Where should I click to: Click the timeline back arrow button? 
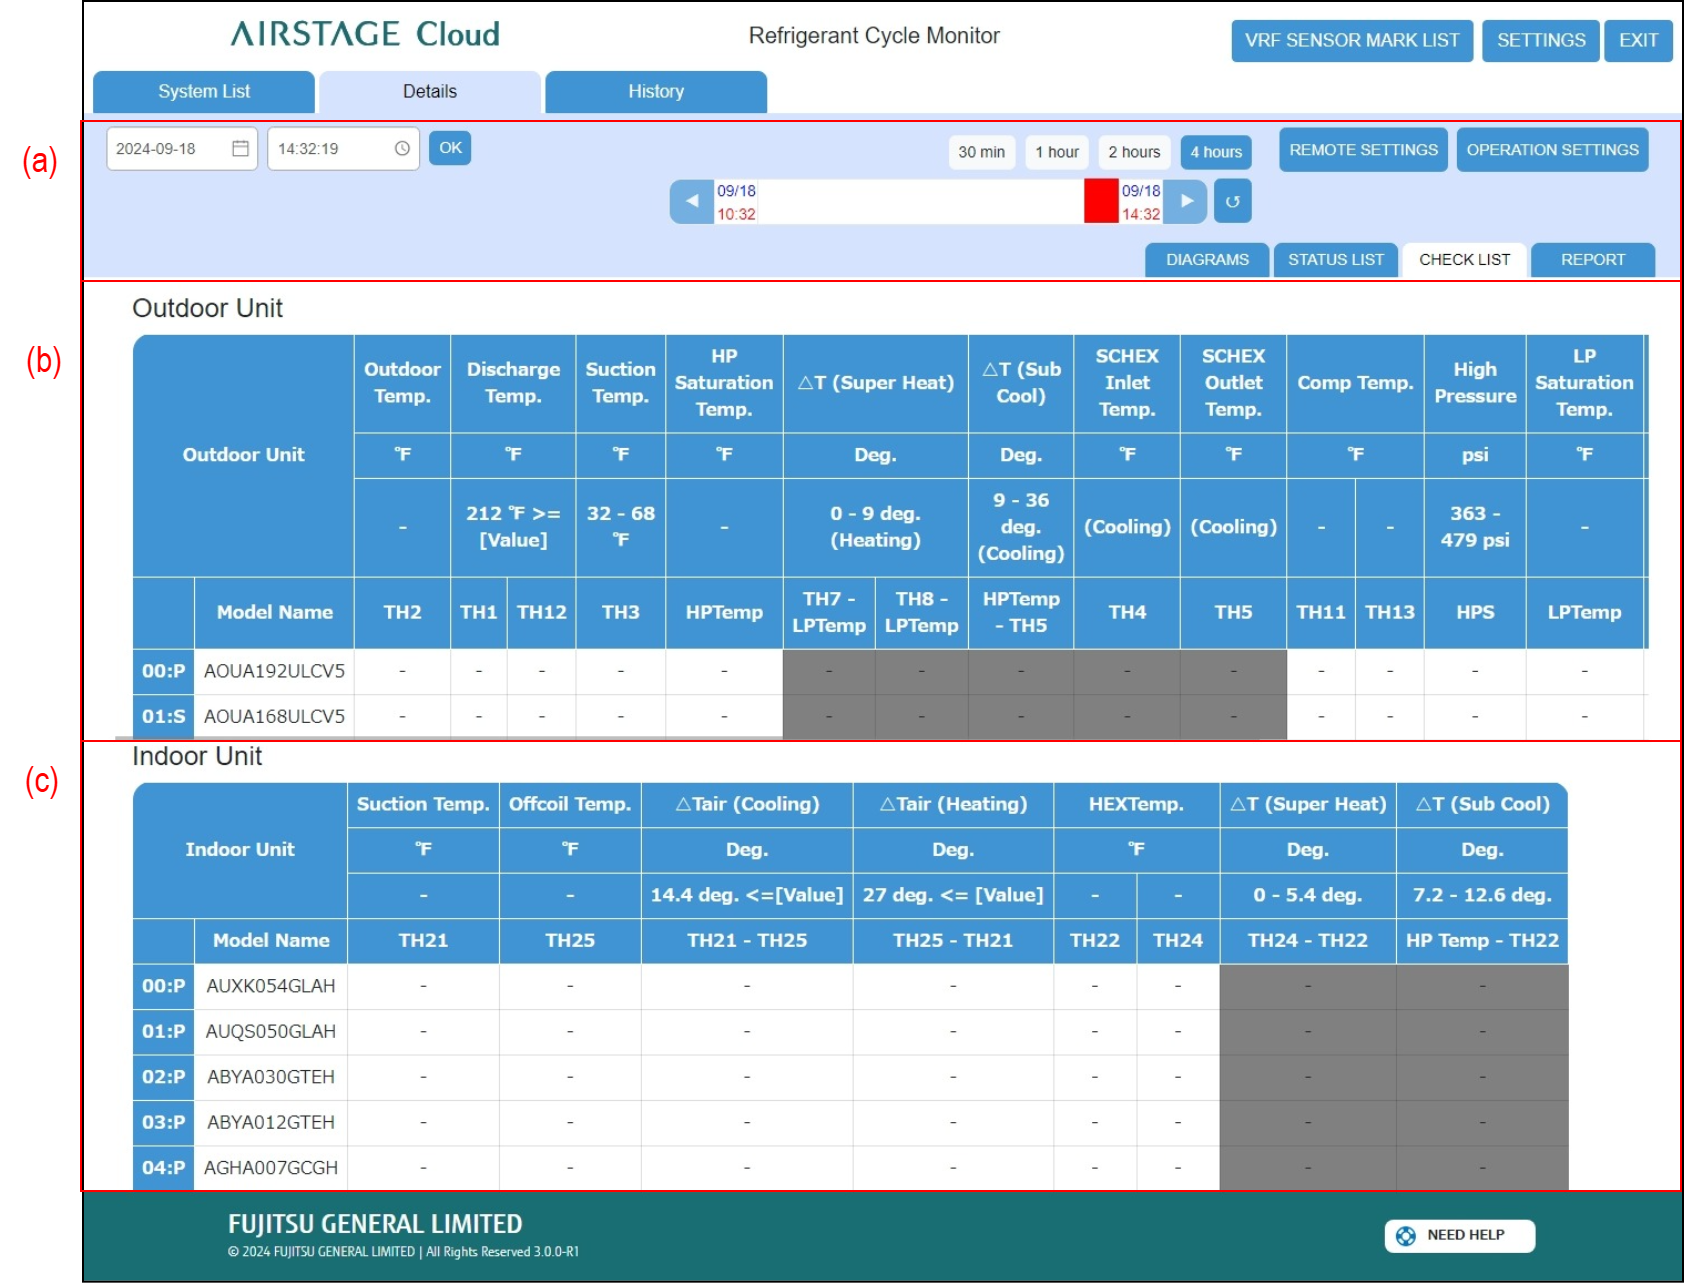[691, 201]
